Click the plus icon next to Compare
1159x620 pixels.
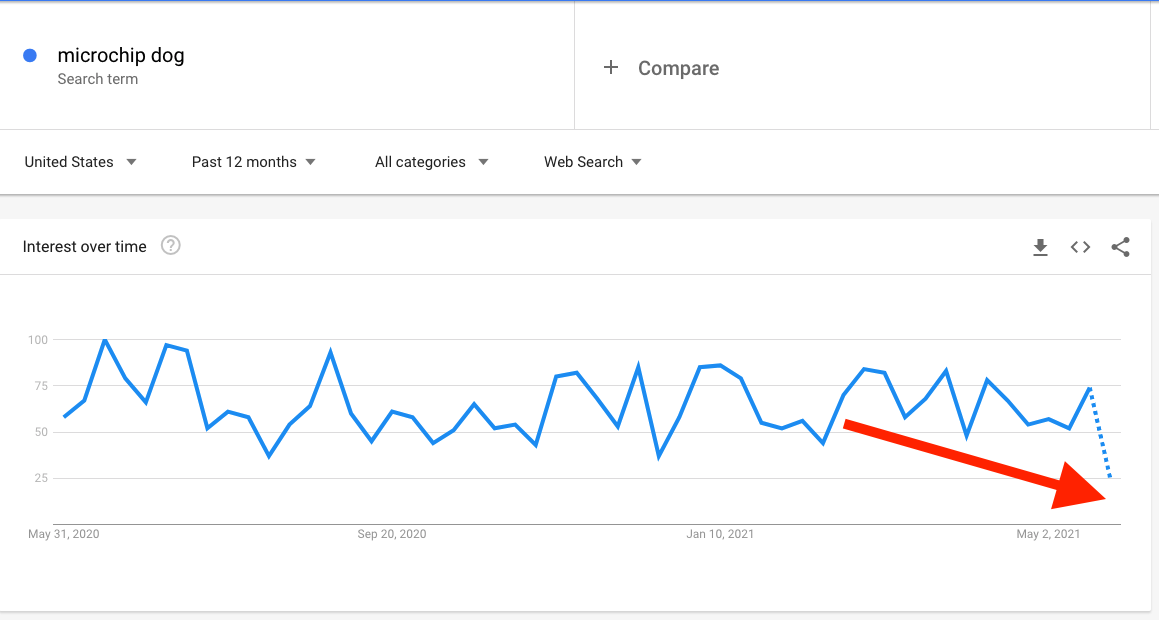pos(611,67)
